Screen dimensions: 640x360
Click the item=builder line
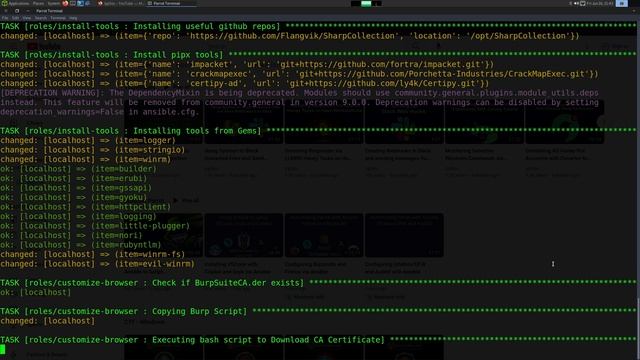tap(78, 169)
